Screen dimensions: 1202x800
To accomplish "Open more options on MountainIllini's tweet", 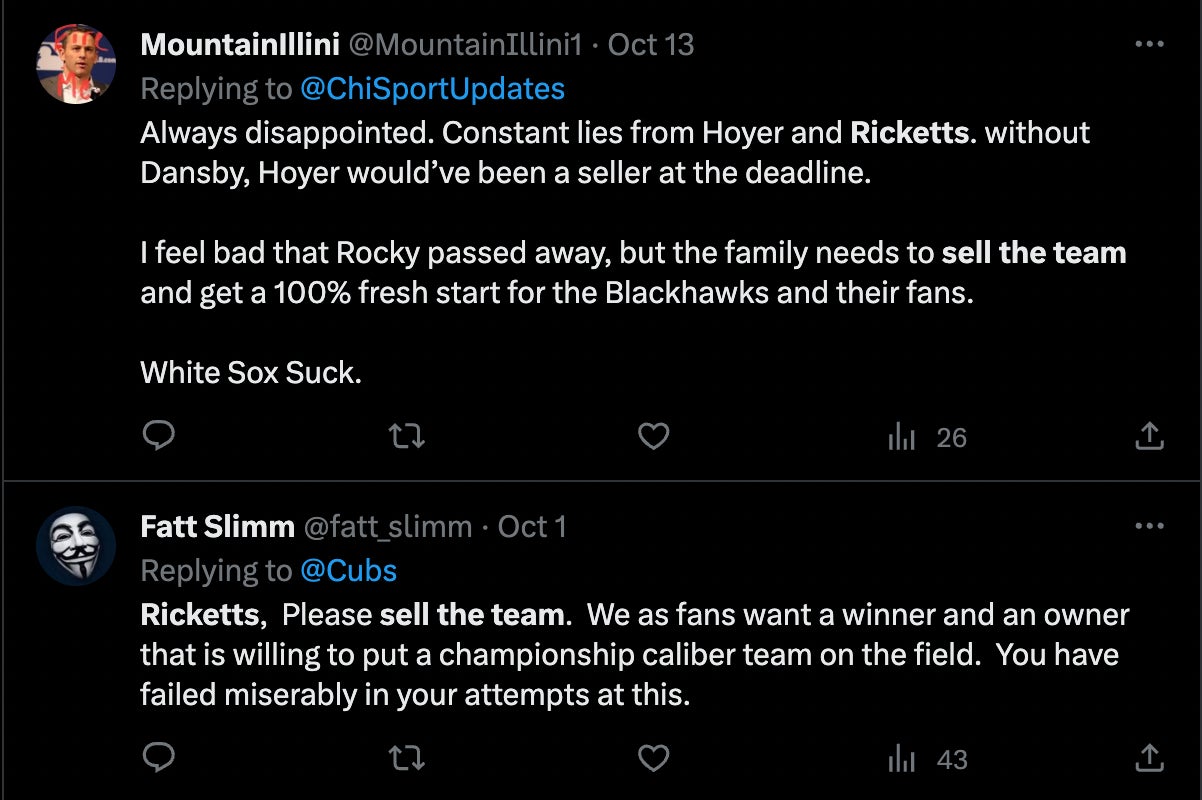I will click(x=1150, y=44).
